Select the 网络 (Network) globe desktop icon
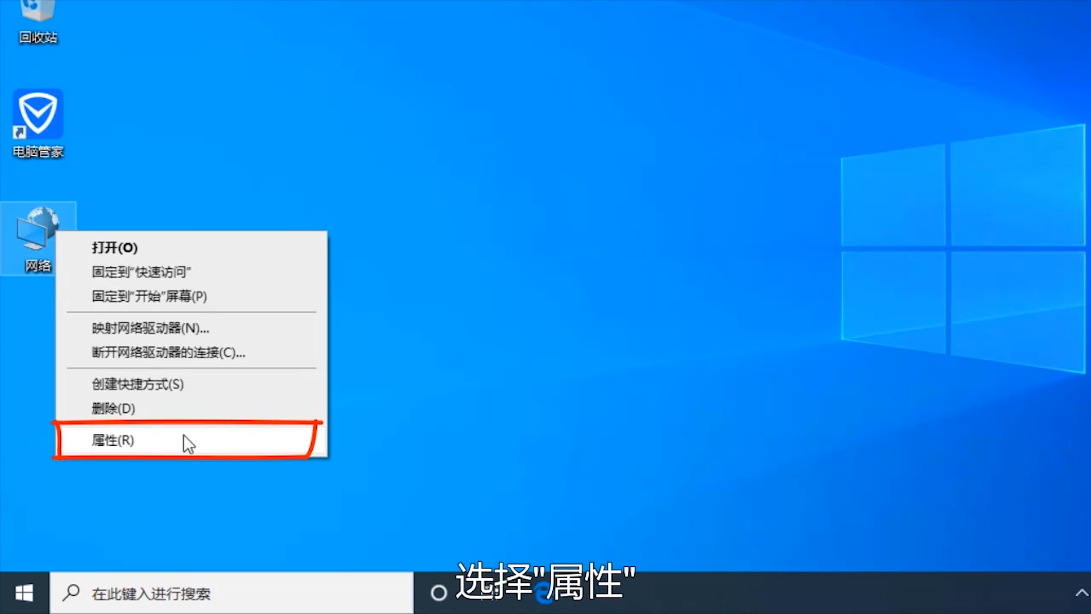 (x=38, y=229)
